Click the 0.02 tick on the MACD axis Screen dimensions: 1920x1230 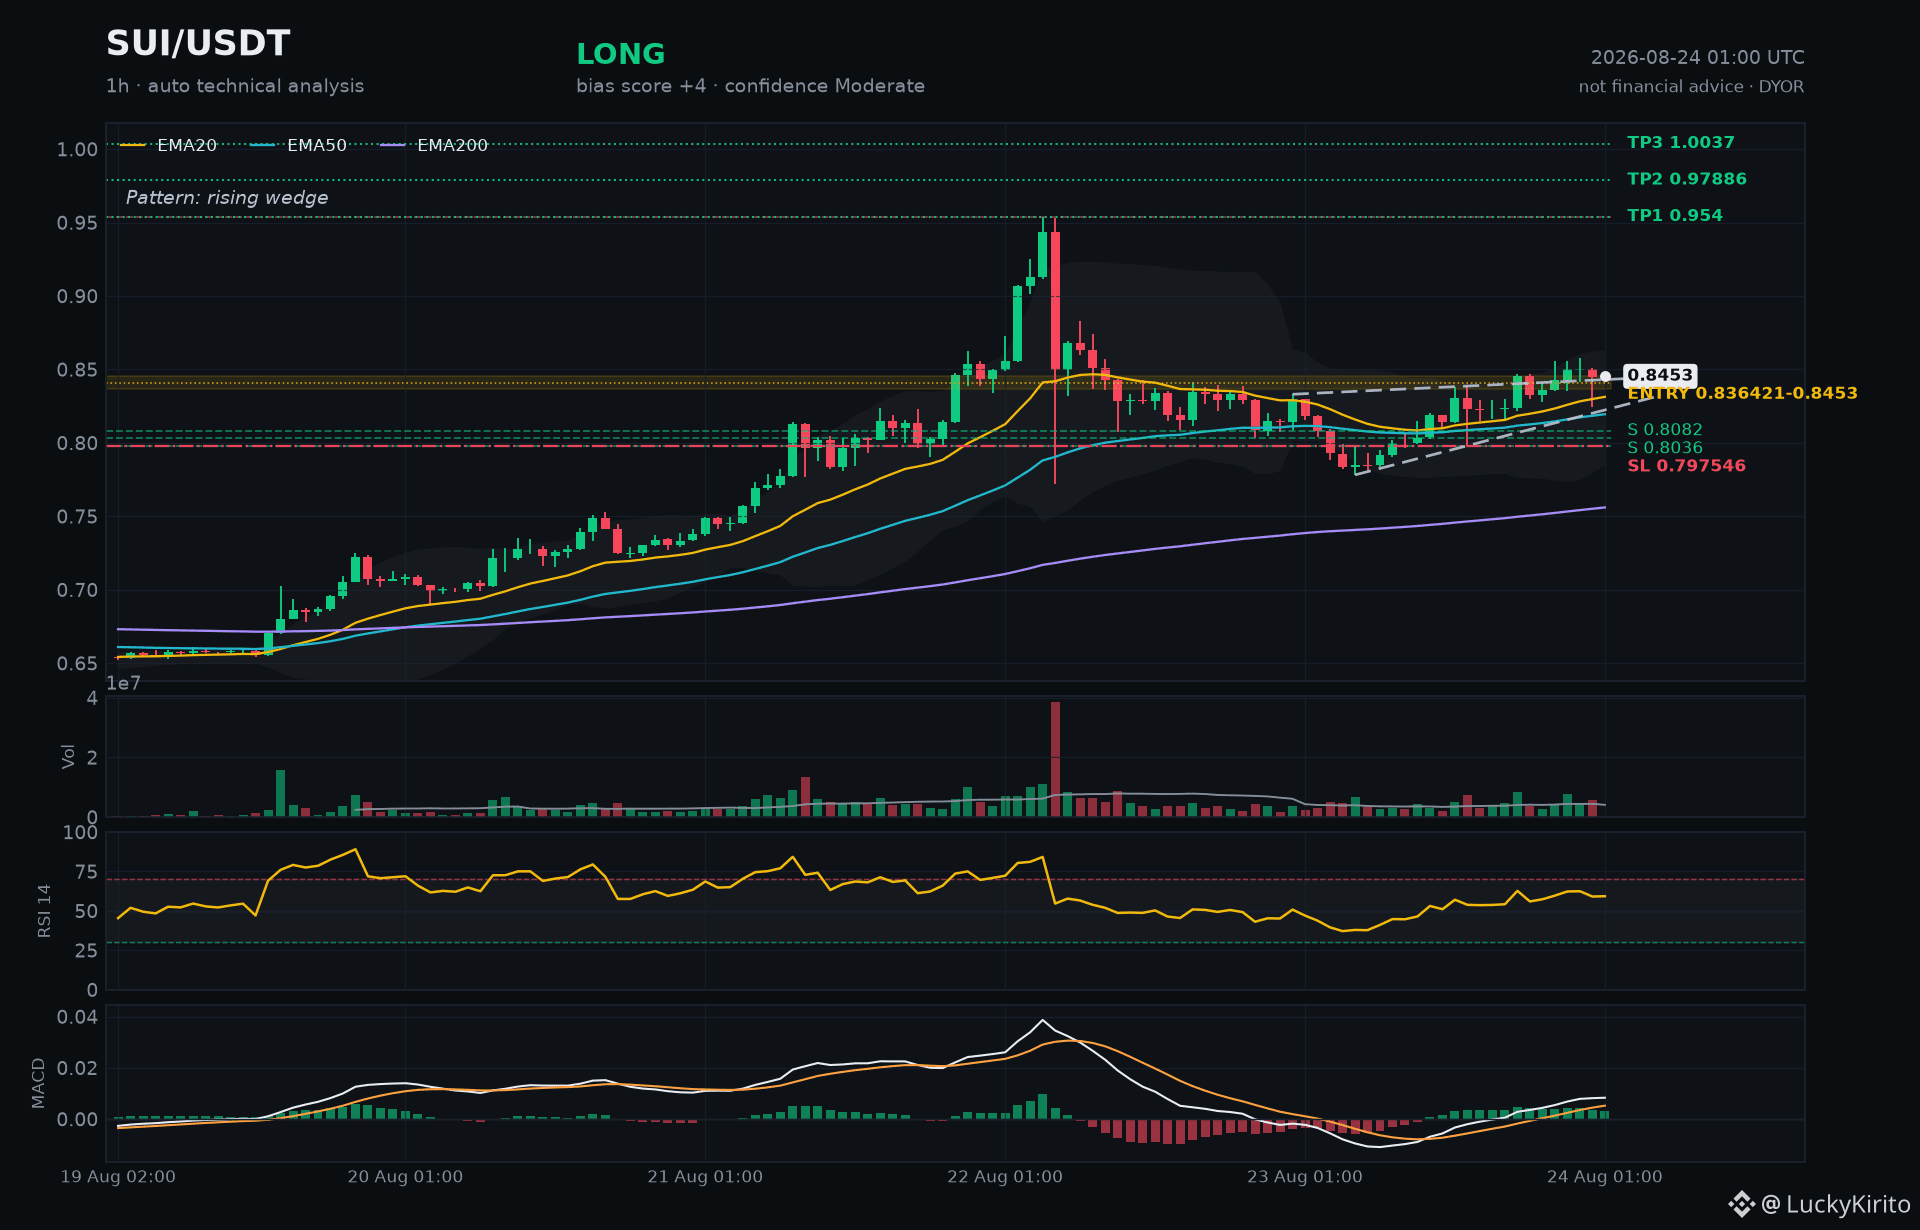click(77, 1069)
